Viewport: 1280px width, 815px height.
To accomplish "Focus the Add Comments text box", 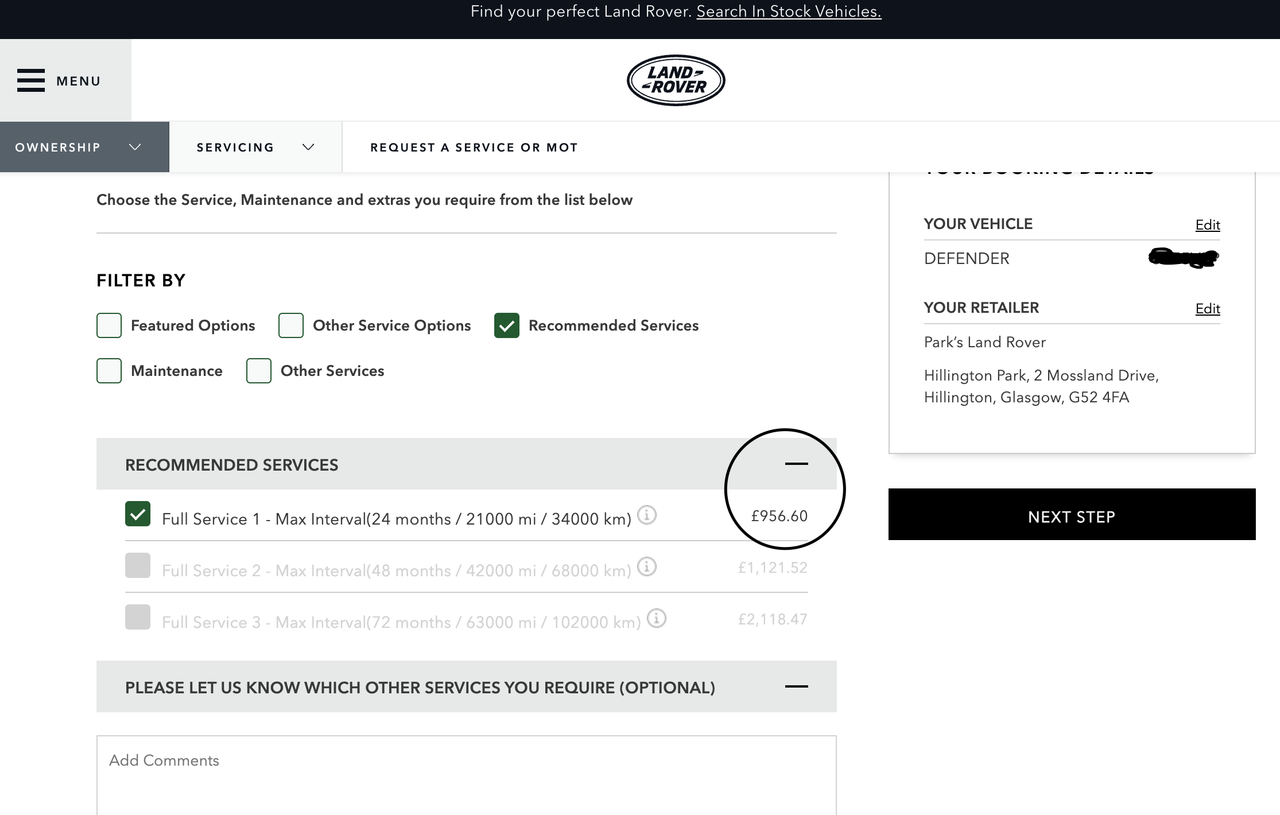I will coord(466,776).
